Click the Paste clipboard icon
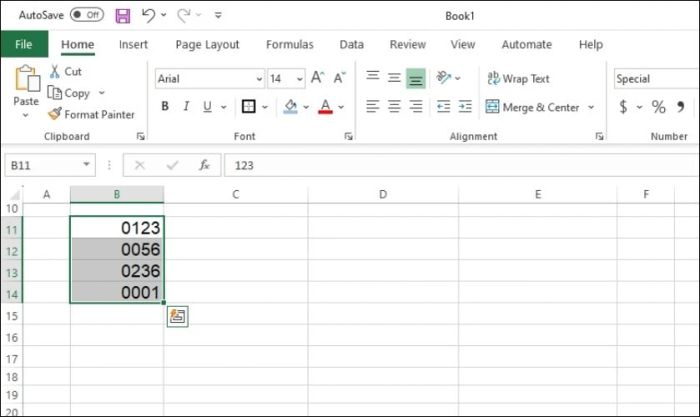This screenshot has width=700, height=417. [x=27, y=79]
